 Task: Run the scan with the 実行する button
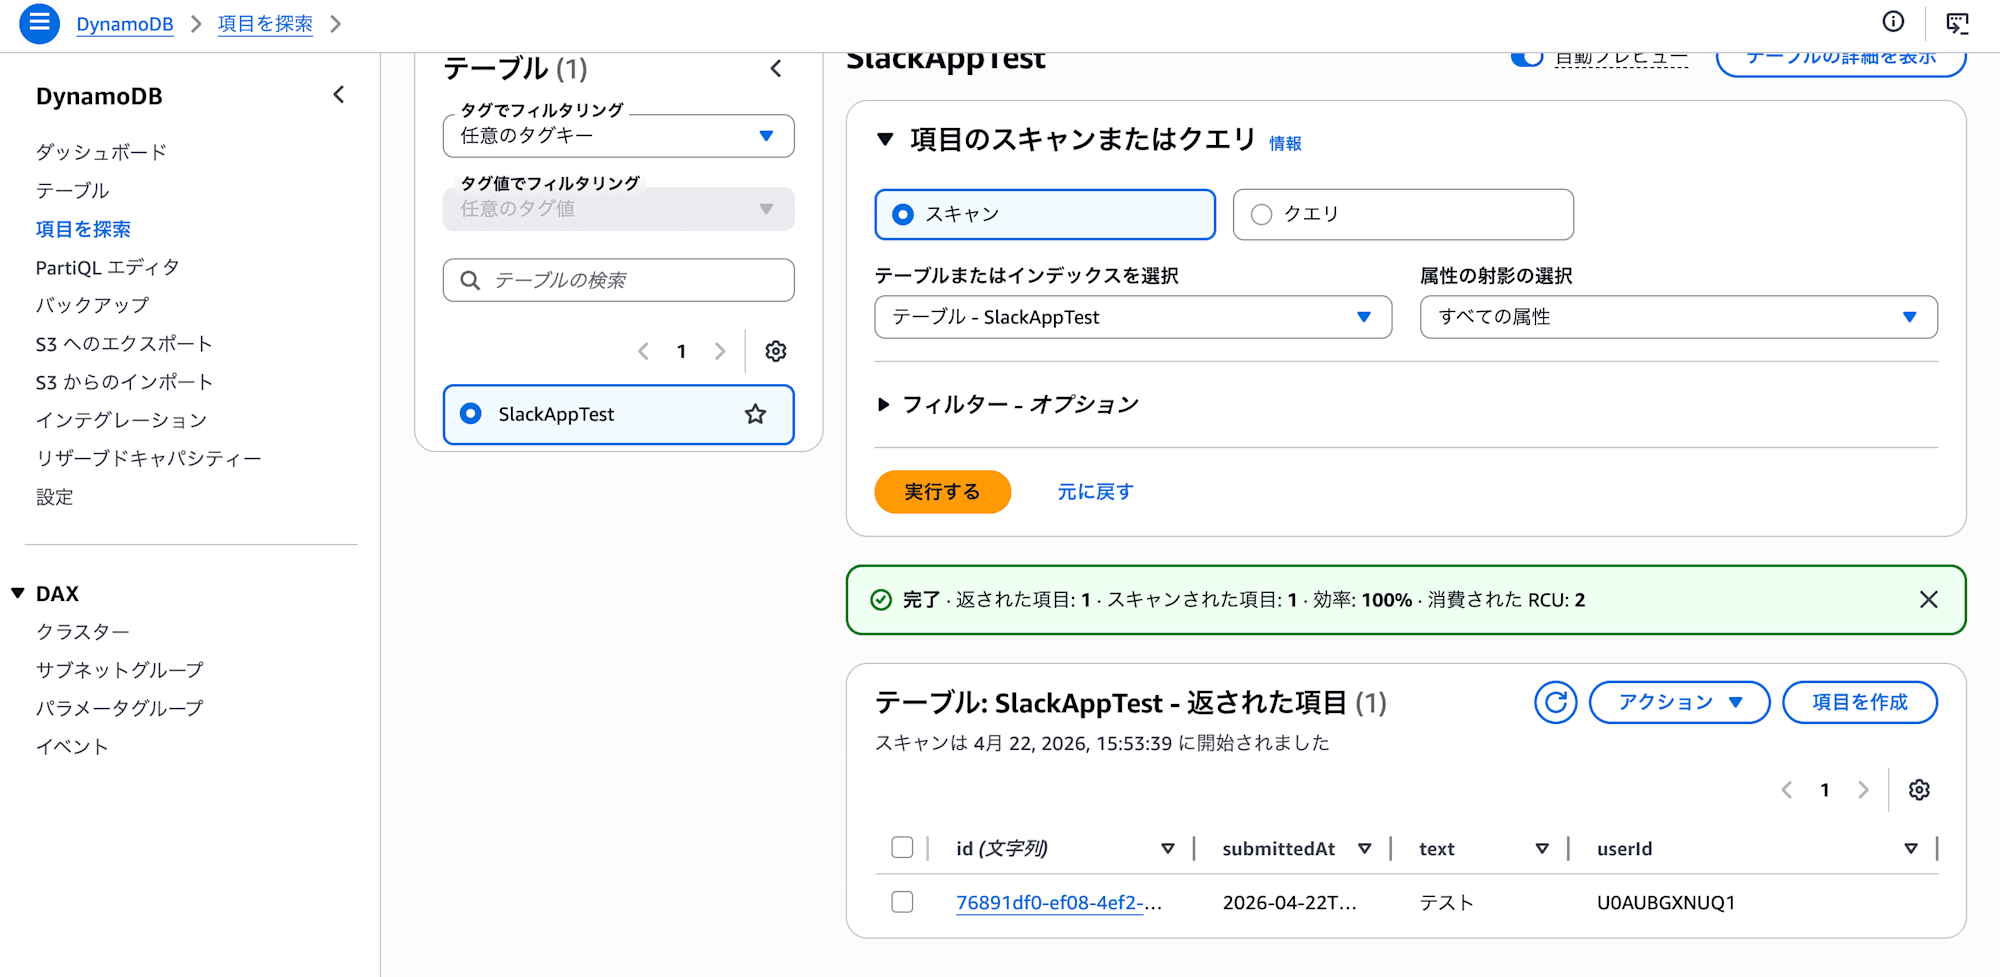[x=941, y=491]
